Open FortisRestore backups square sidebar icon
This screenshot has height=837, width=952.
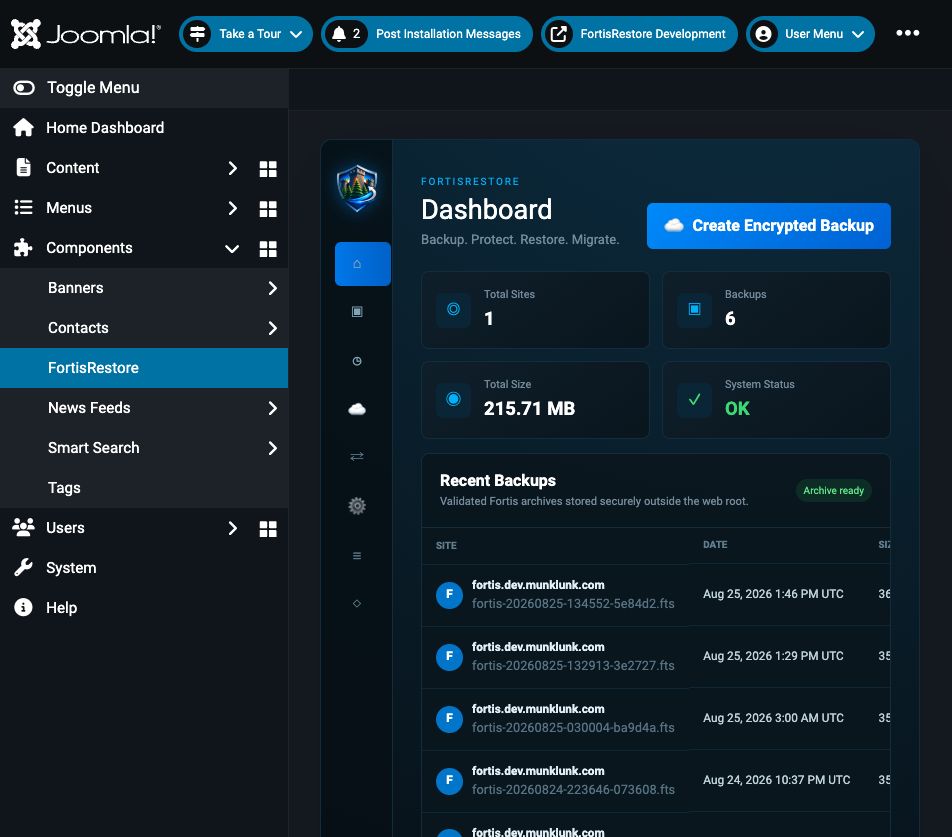pos(357,312)
